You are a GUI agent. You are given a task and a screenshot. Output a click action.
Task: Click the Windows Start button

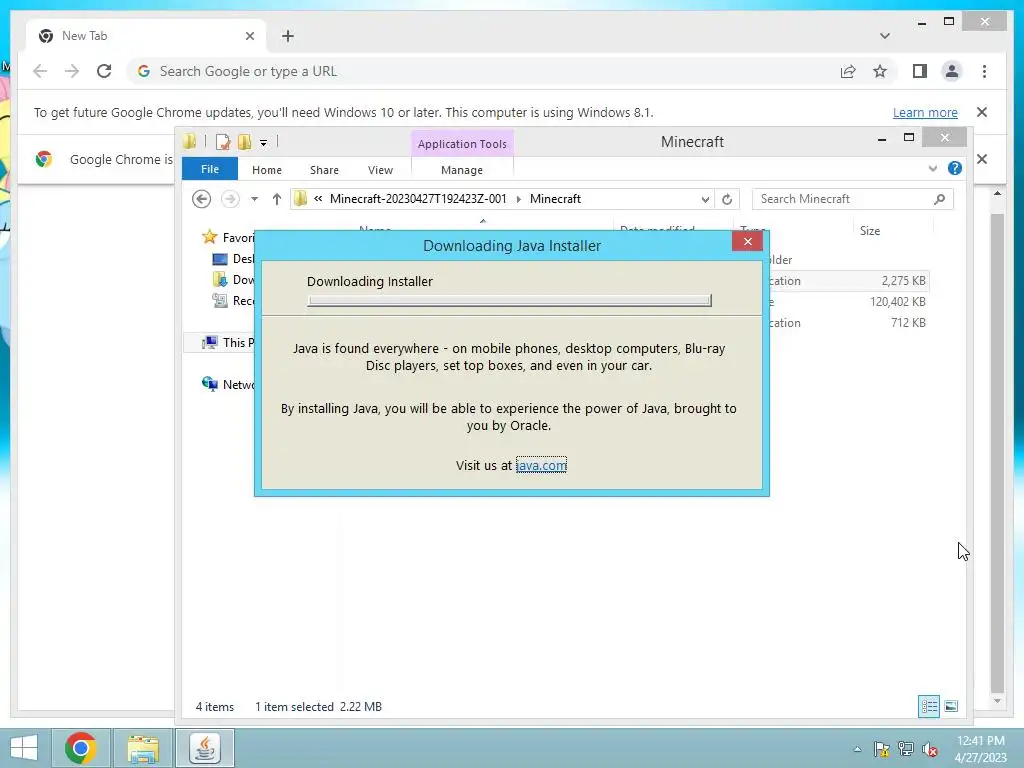[24, 748]
